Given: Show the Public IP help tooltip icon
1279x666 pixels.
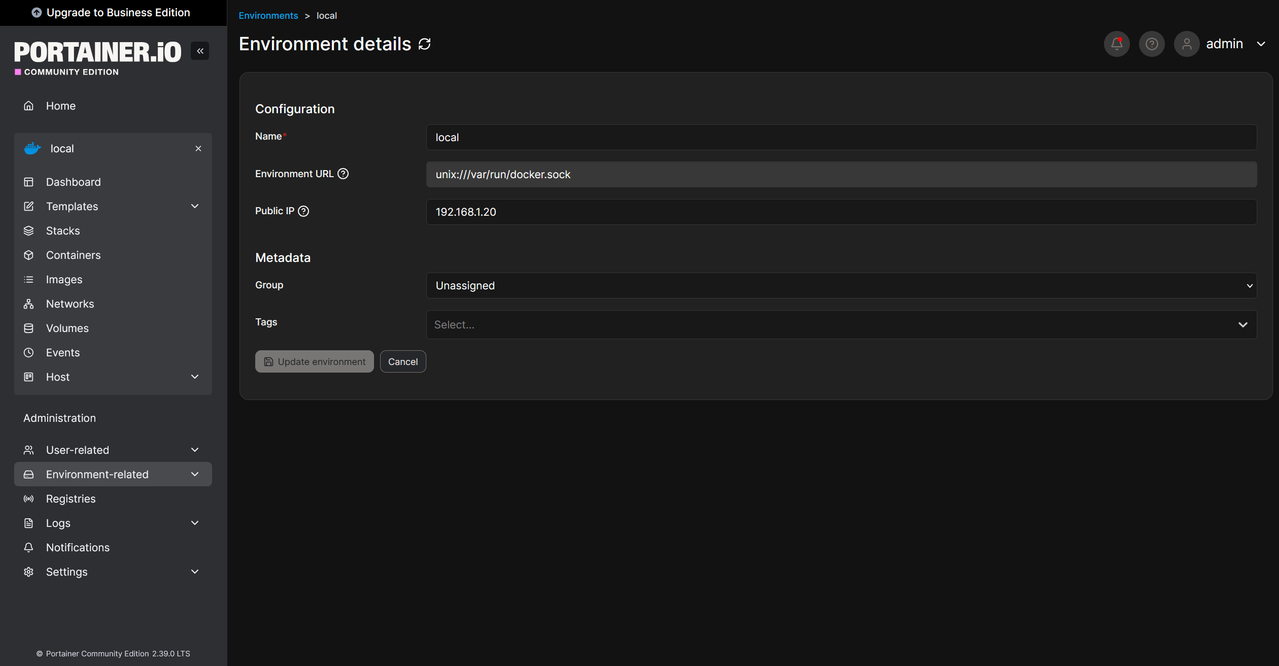Looking at the screenshot, I should 304,211.
